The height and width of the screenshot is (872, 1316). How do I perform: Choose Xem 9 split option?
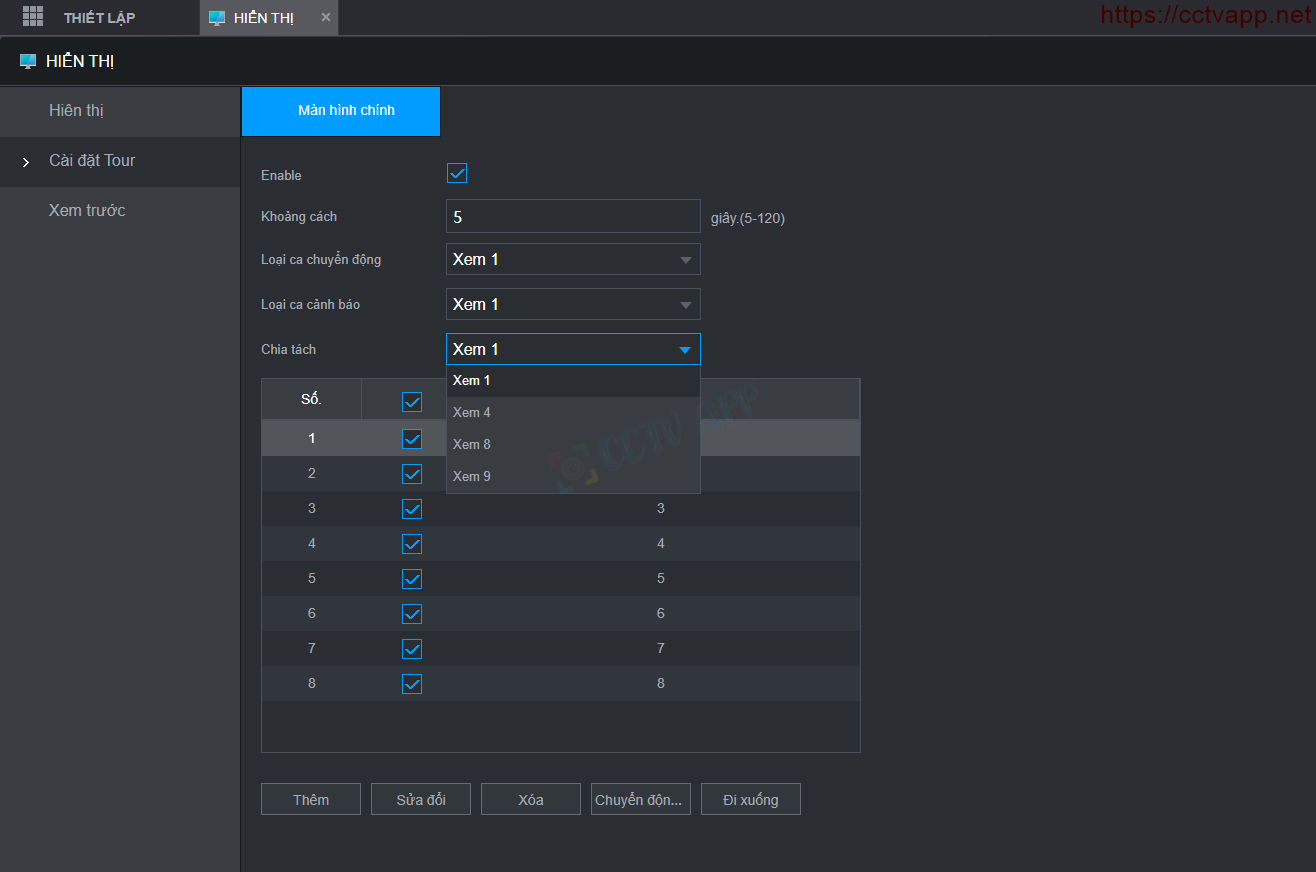[472, 476]
